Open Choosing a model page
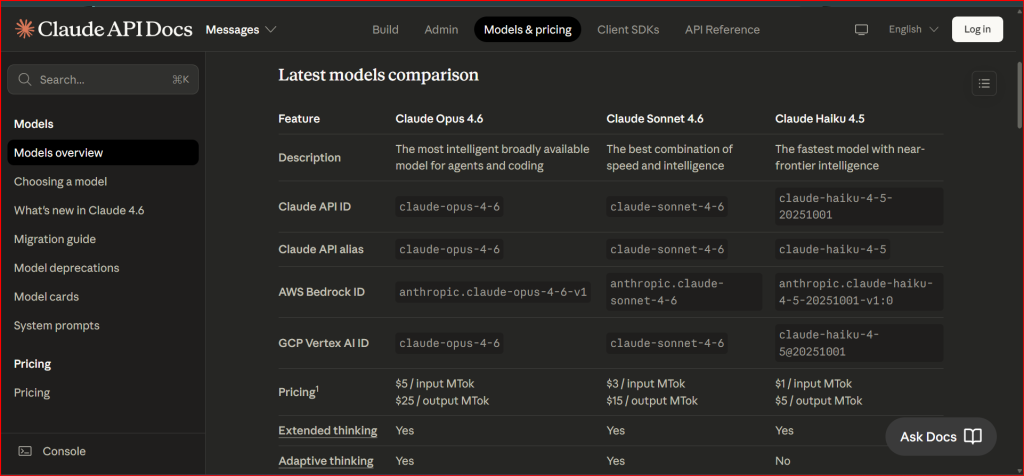1024x476 pixels. point(60,182)
